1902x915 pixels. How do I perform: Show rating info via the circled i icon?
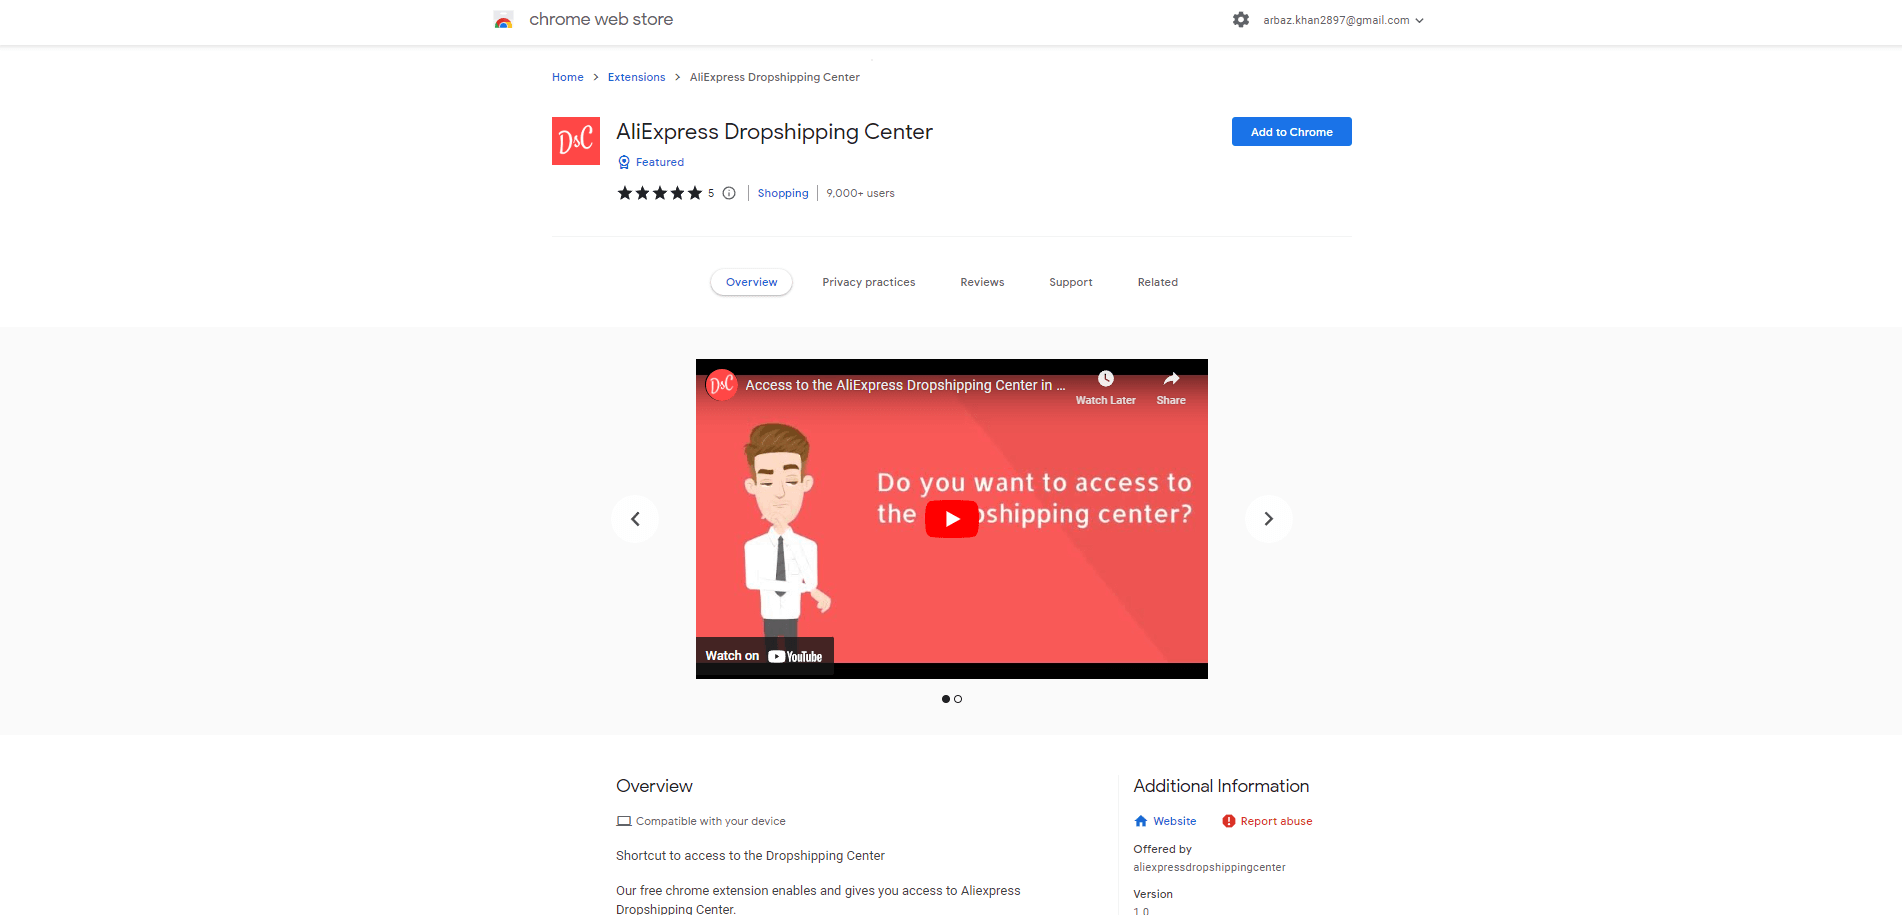(x=729, y=193)
